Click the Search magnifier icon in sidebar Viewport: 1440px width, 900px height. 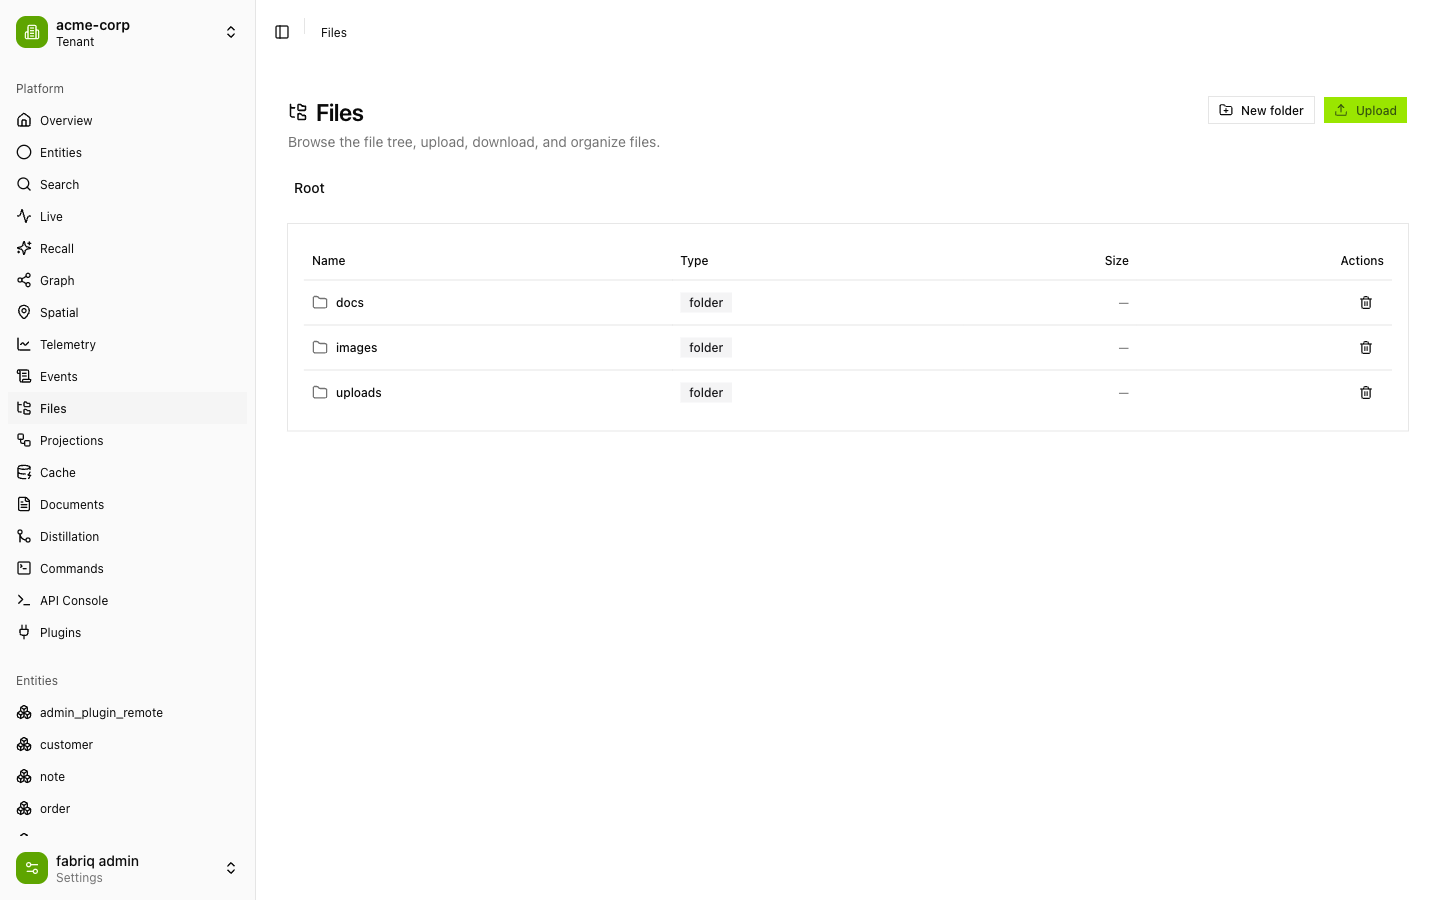tap(24, 184)
